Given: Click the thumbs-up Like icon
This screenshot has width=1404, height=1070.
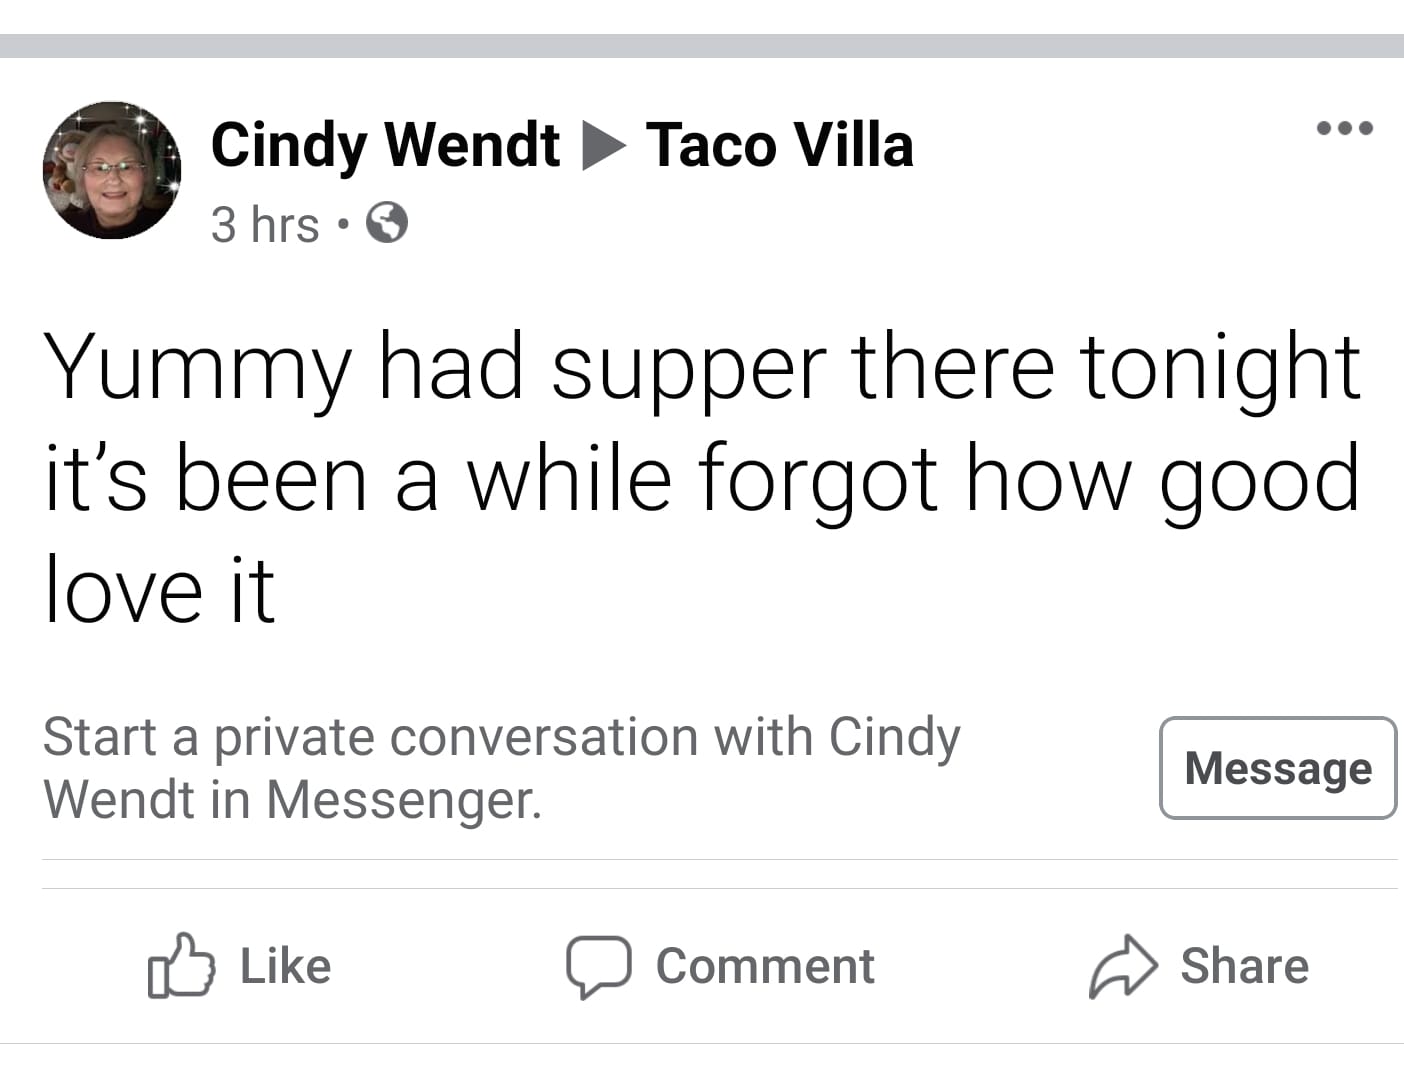Looking at the screenshot, I should click(181, 966).
